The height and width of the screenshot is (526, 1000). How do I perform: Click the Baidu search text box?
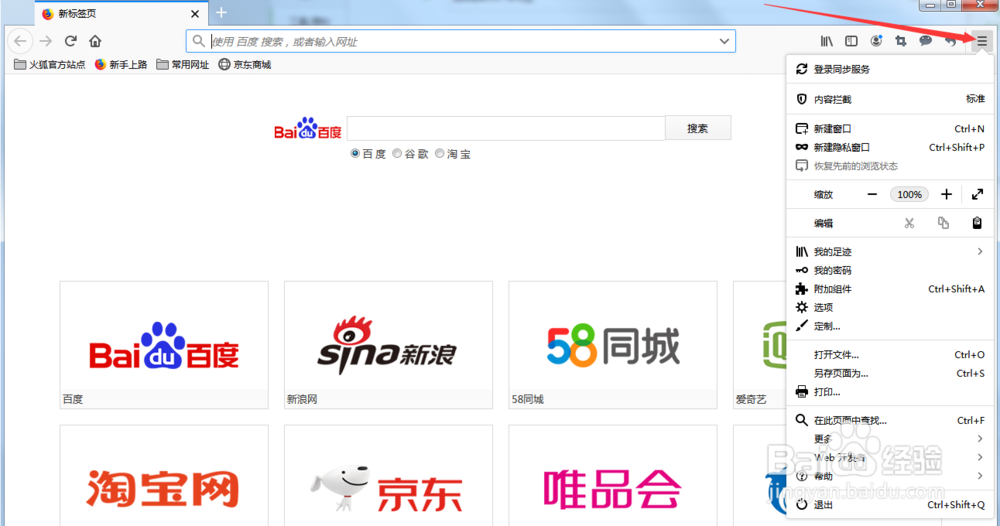tap(506, 128)
